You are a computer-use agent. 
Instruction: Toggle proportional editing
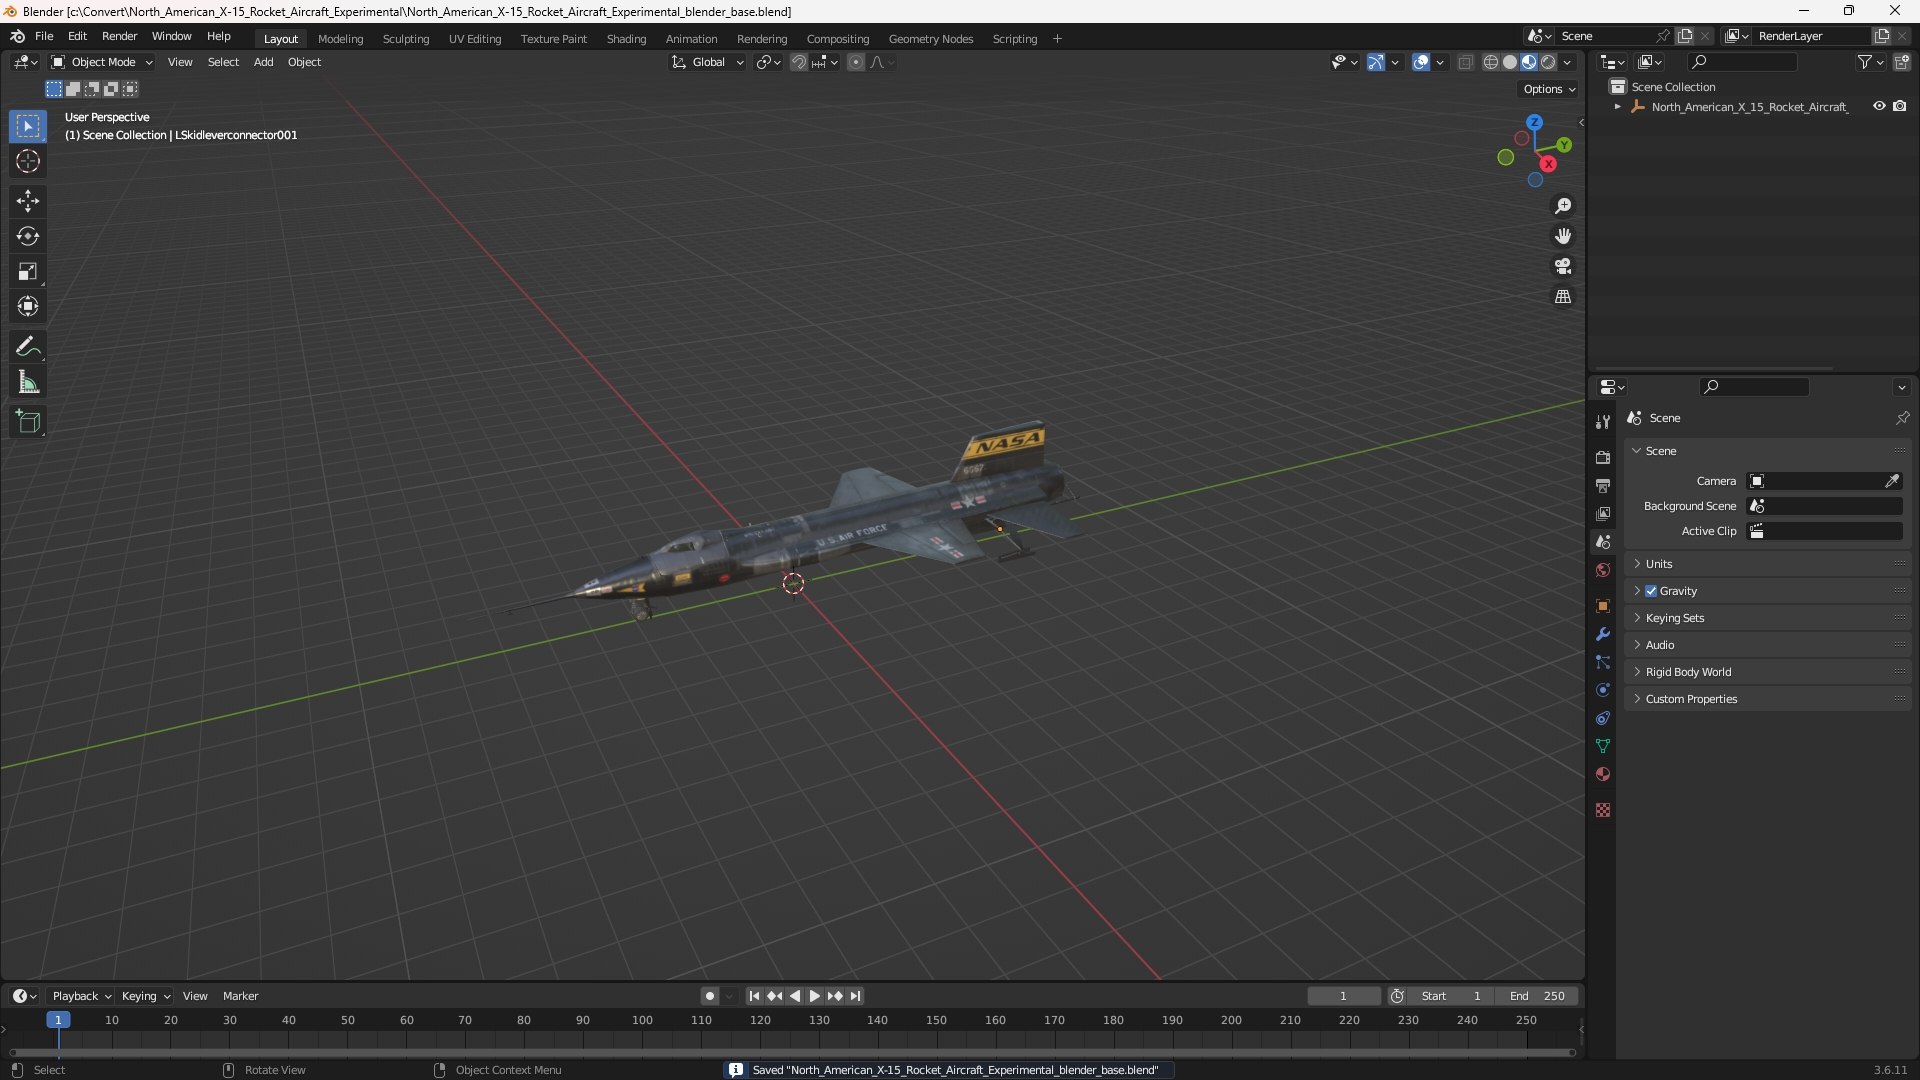pyautogui.click(x=856, y=62)
